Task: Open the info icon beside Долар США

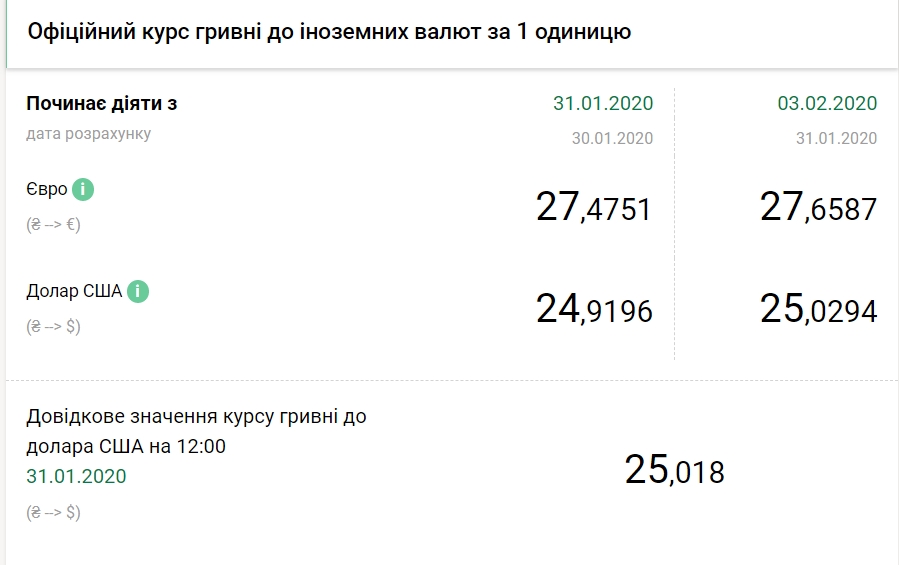Action: pos(138,292)
